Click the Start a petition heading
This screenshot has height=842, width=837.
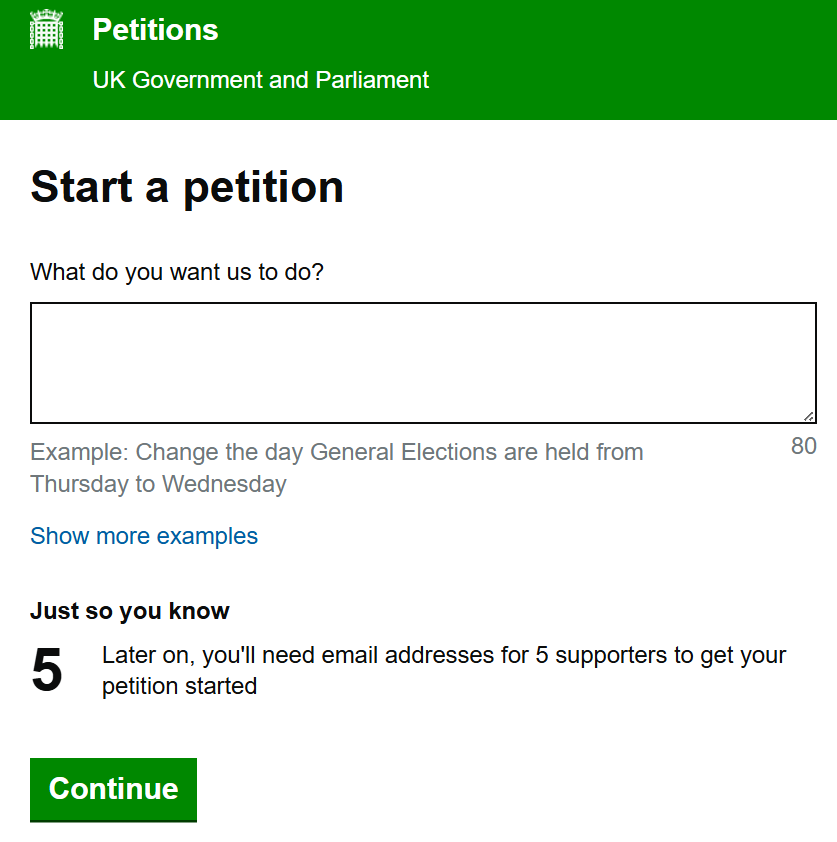187,187
